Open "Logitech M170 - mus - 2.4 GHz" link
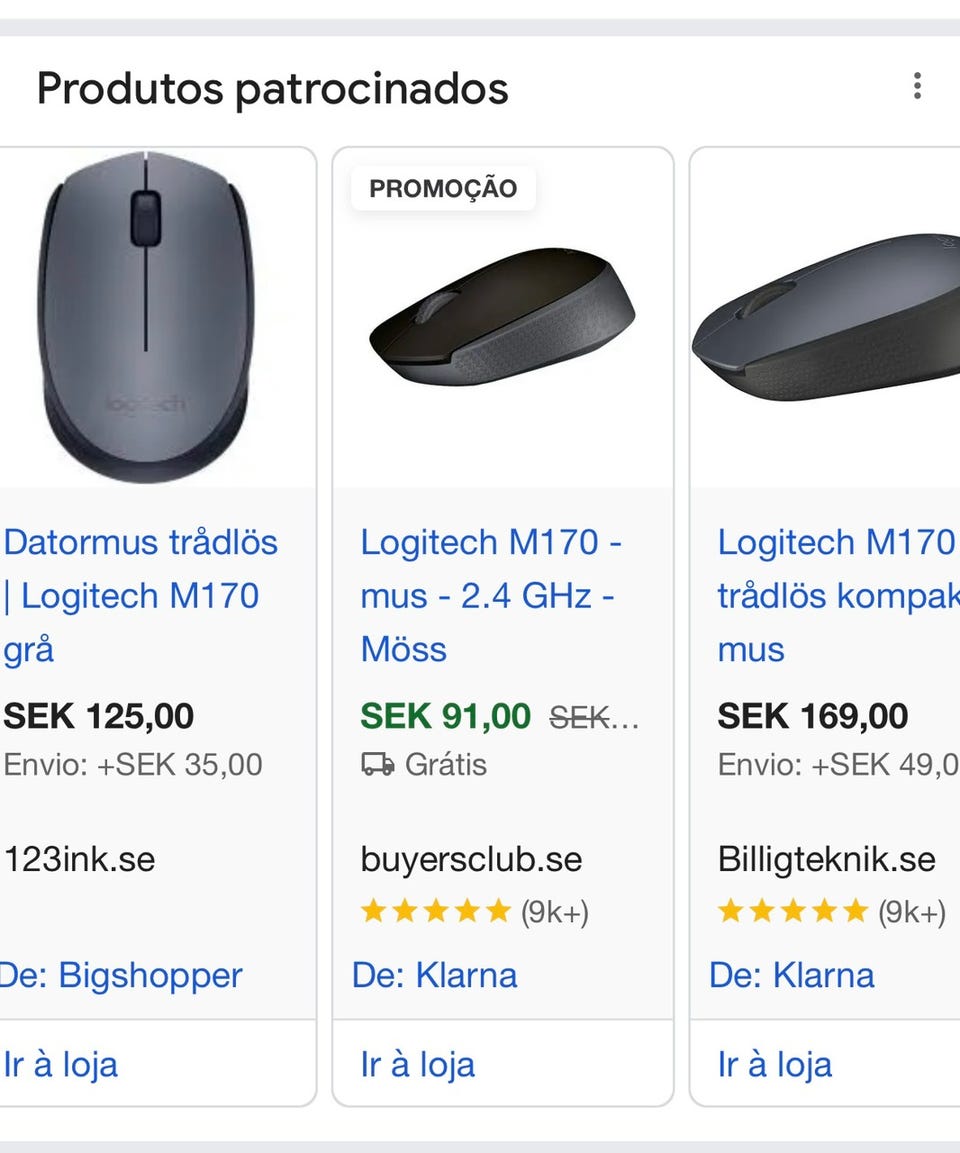Screen dimensions: 960x1153 pos(491,596)
